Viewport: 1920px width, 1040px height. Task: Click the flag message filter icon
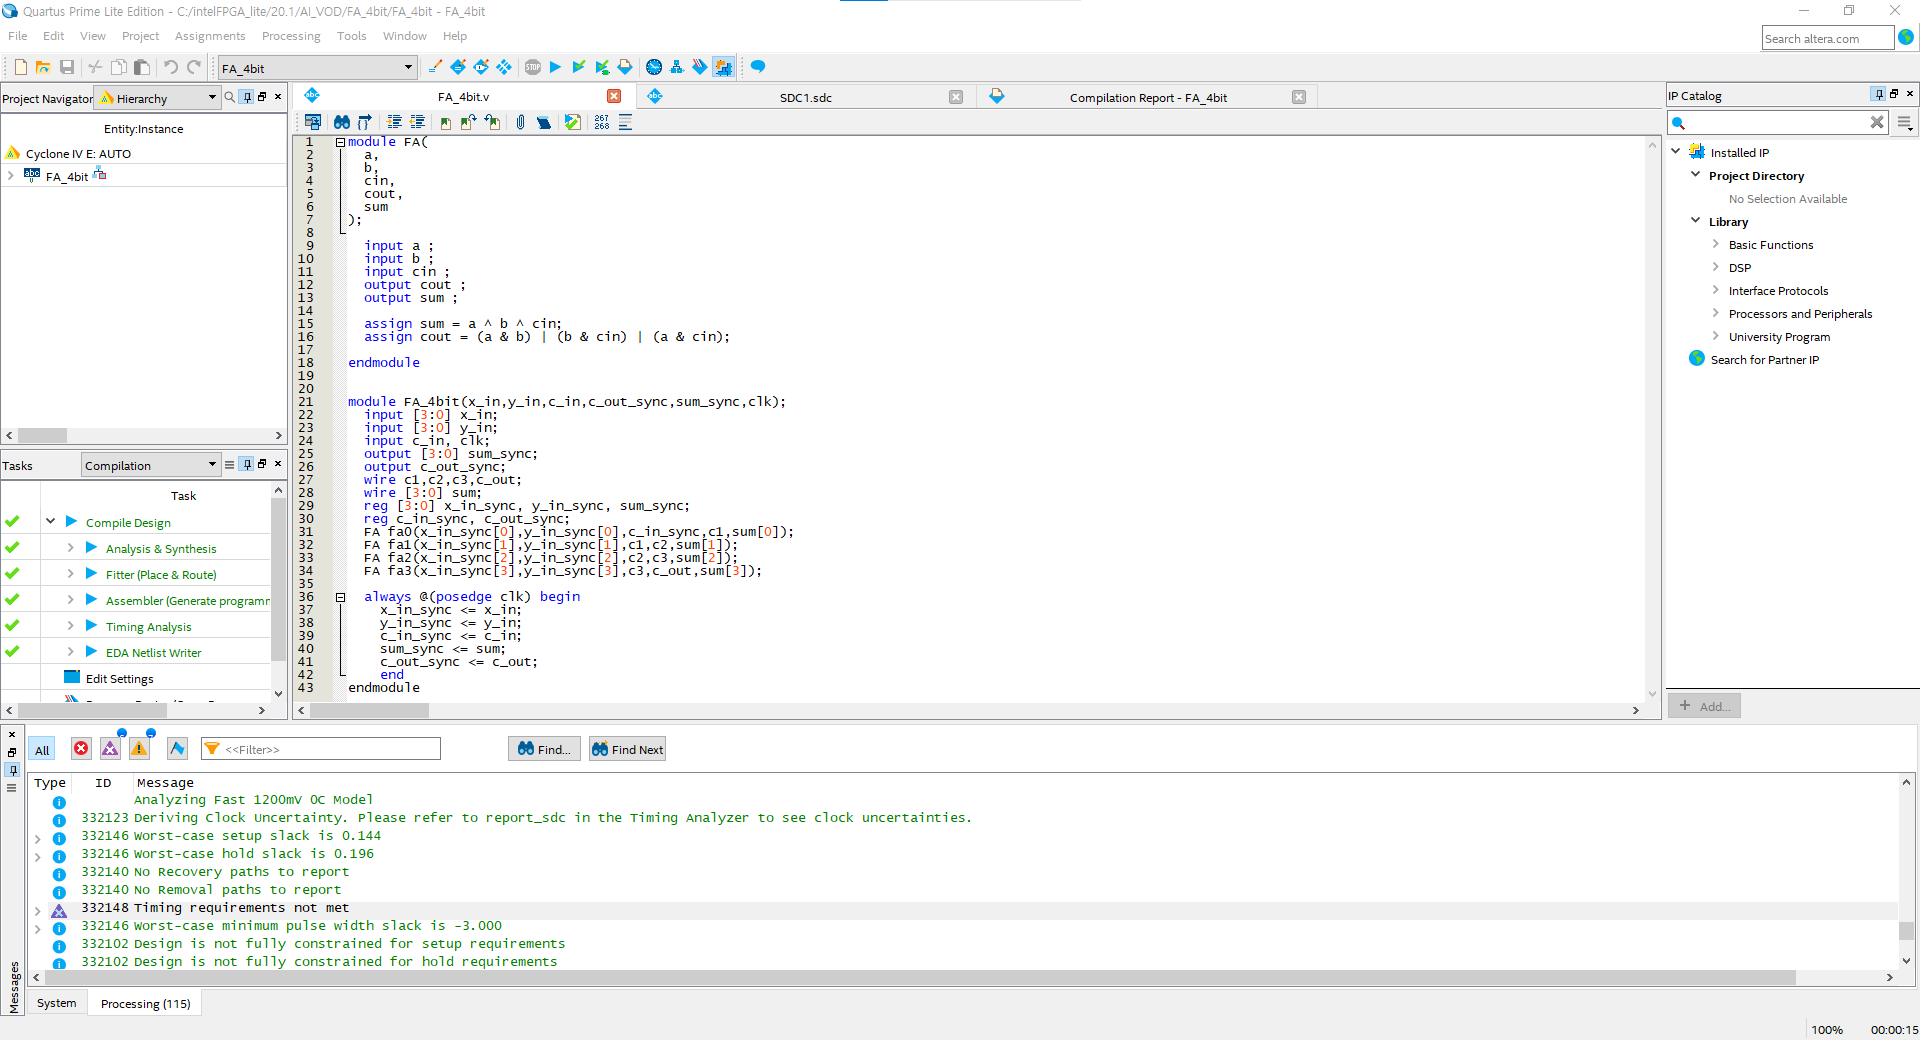coord(177,748)
